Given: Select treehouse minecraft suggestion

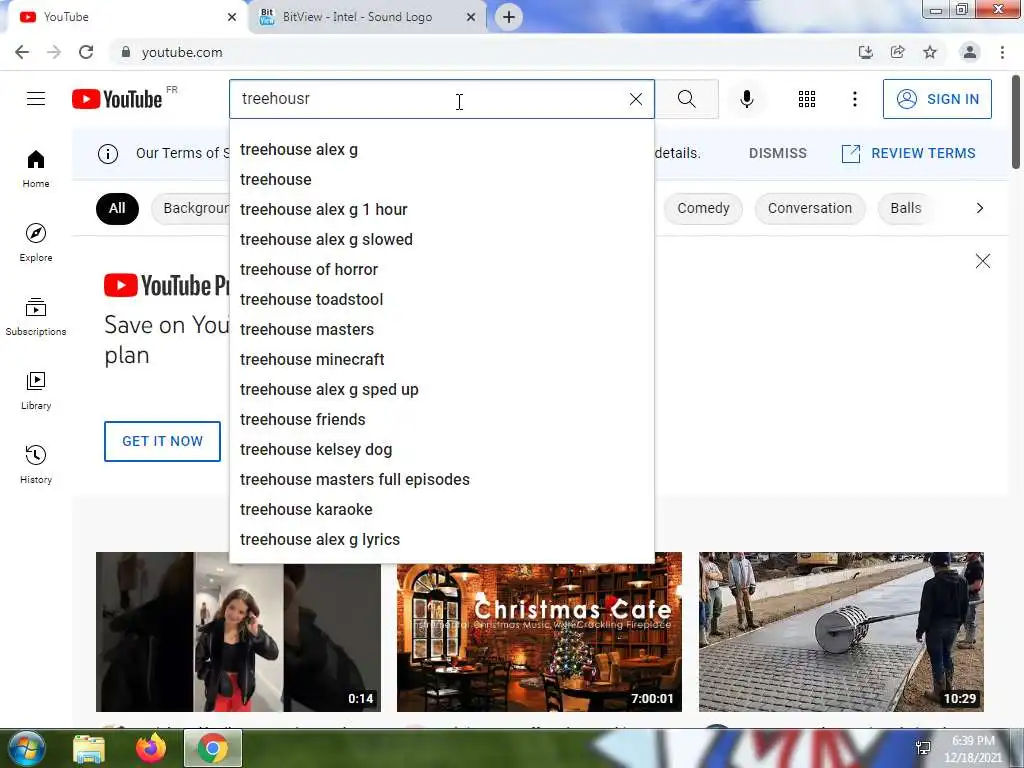Looking at the screenshot, I should 441,360.
